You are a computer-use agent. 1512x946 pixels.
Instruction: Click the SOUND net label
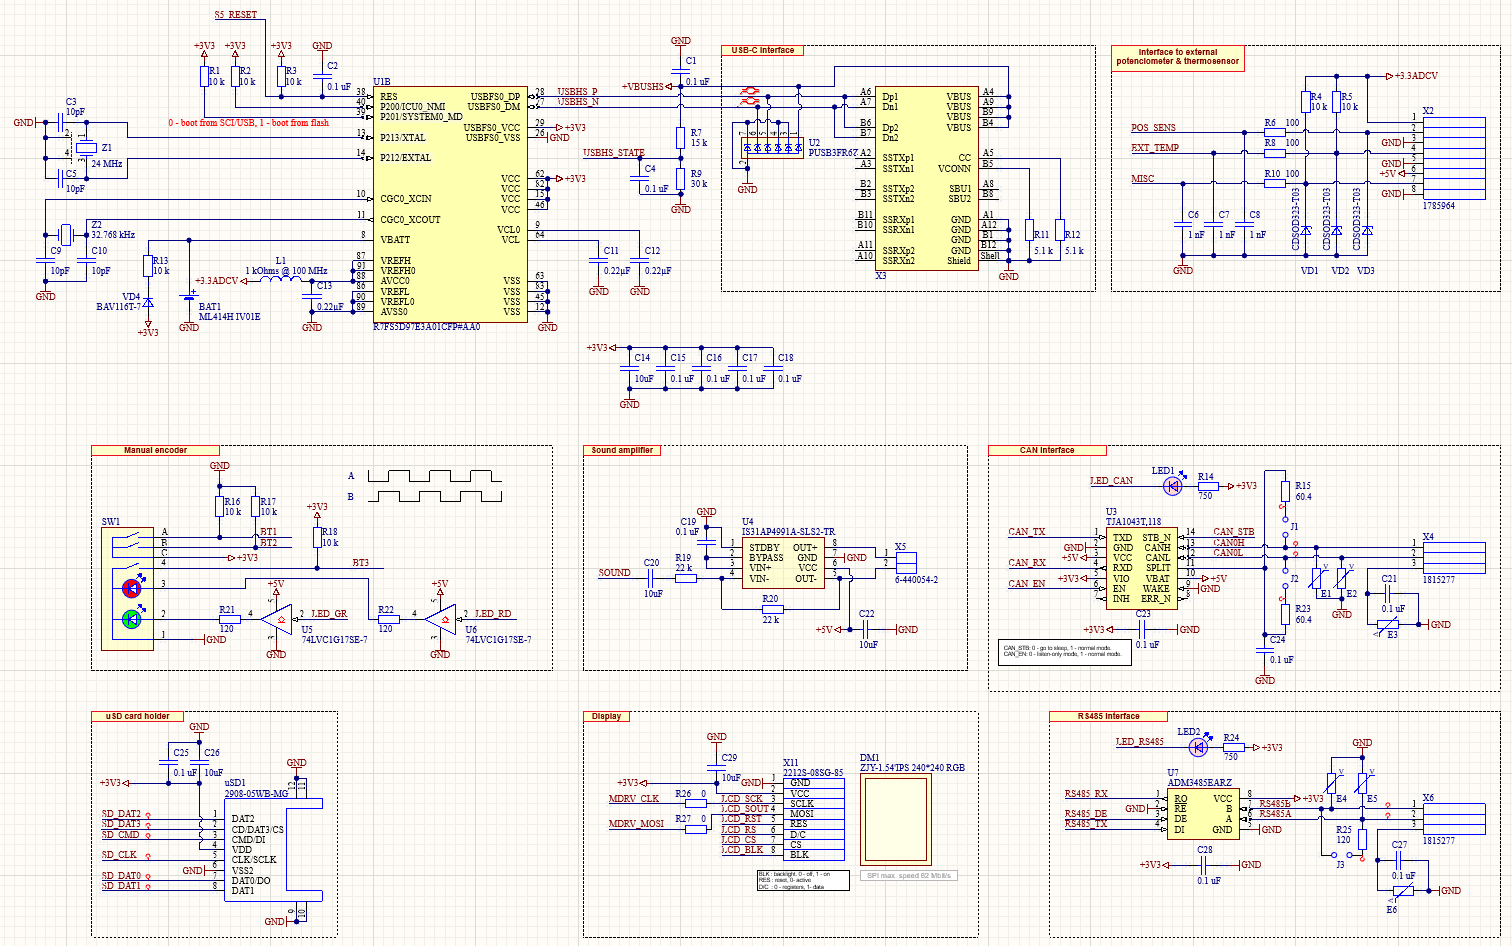615,573
